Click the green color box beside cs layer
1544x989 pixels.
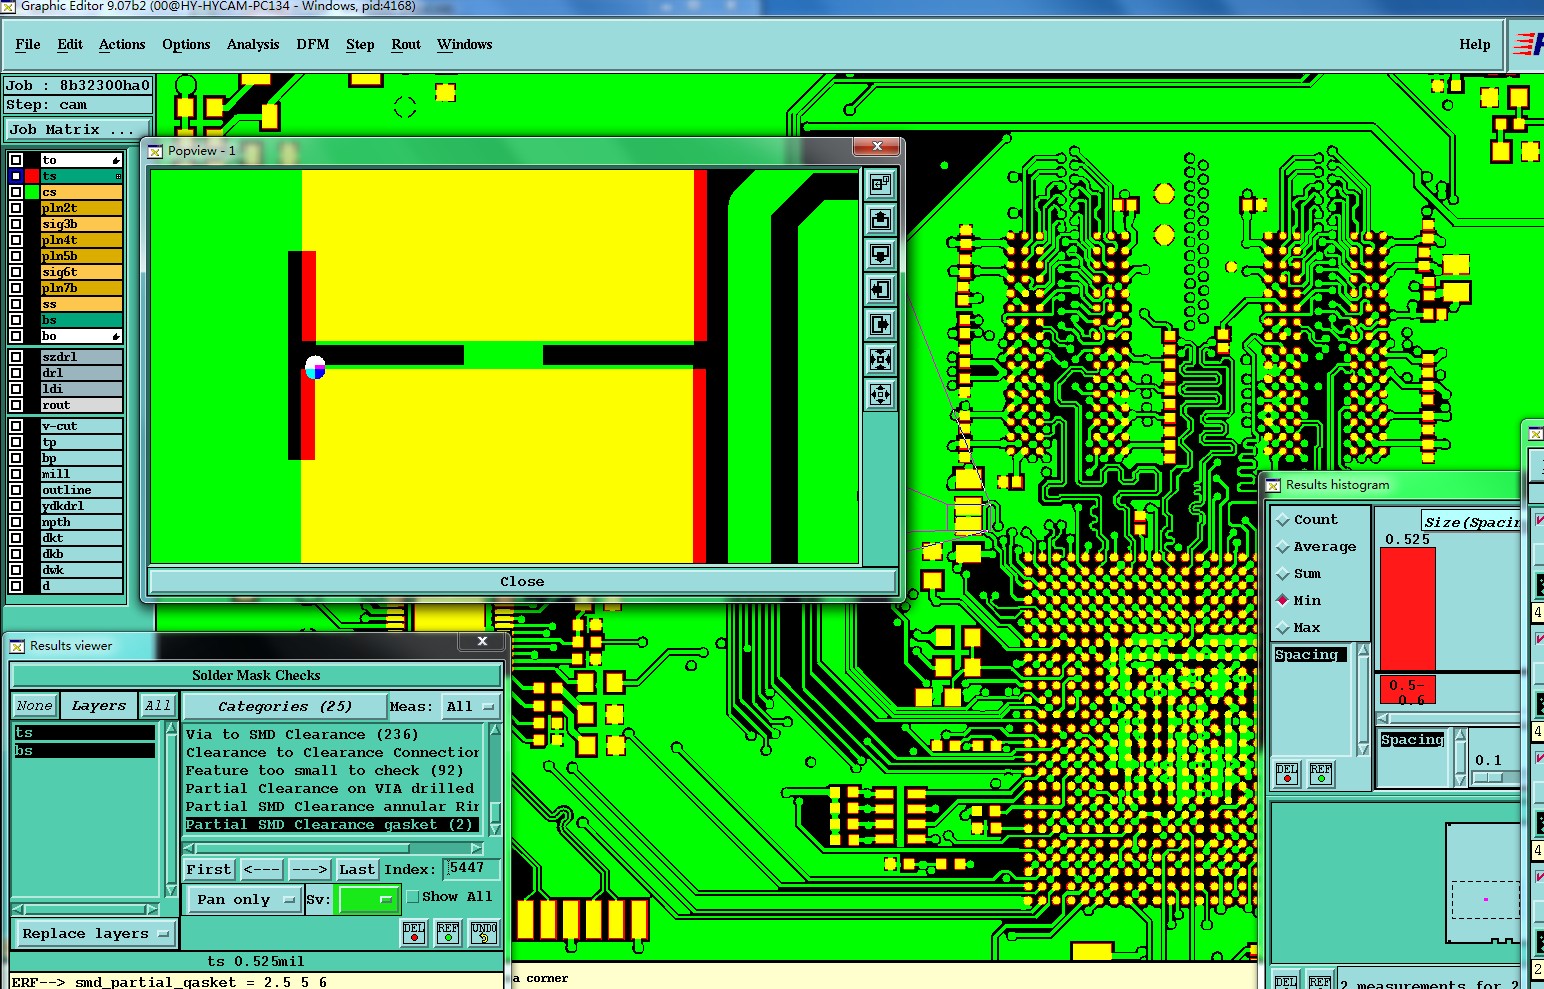tap(32, 192)
